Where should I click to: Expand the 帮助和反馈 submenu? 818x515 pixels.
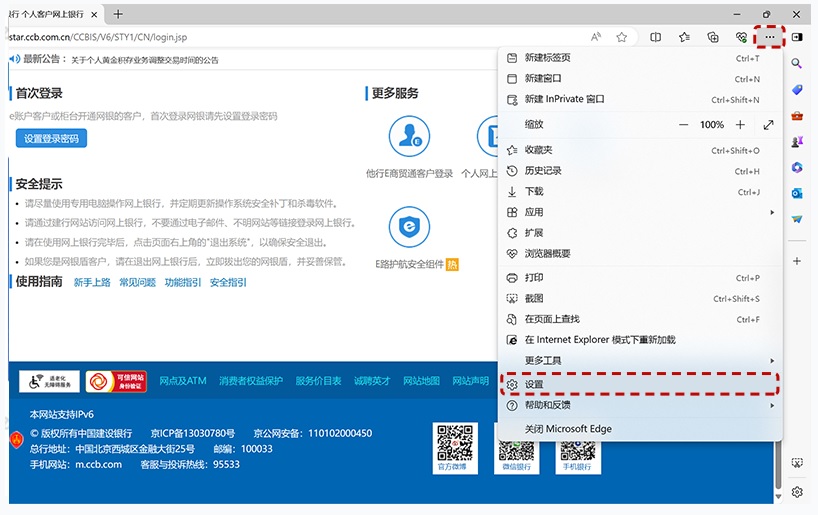[x=640, y=405]
